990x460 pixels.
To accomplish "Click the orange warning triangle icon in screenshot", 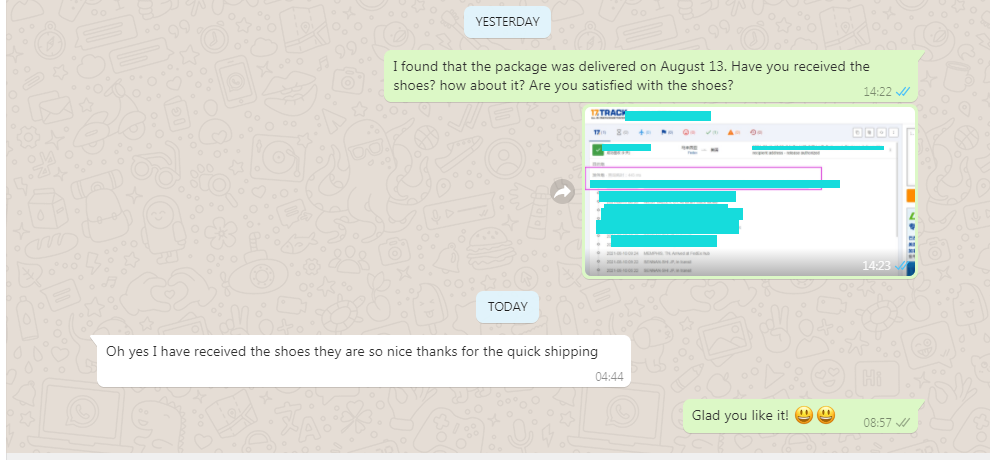I will (732, 132).
